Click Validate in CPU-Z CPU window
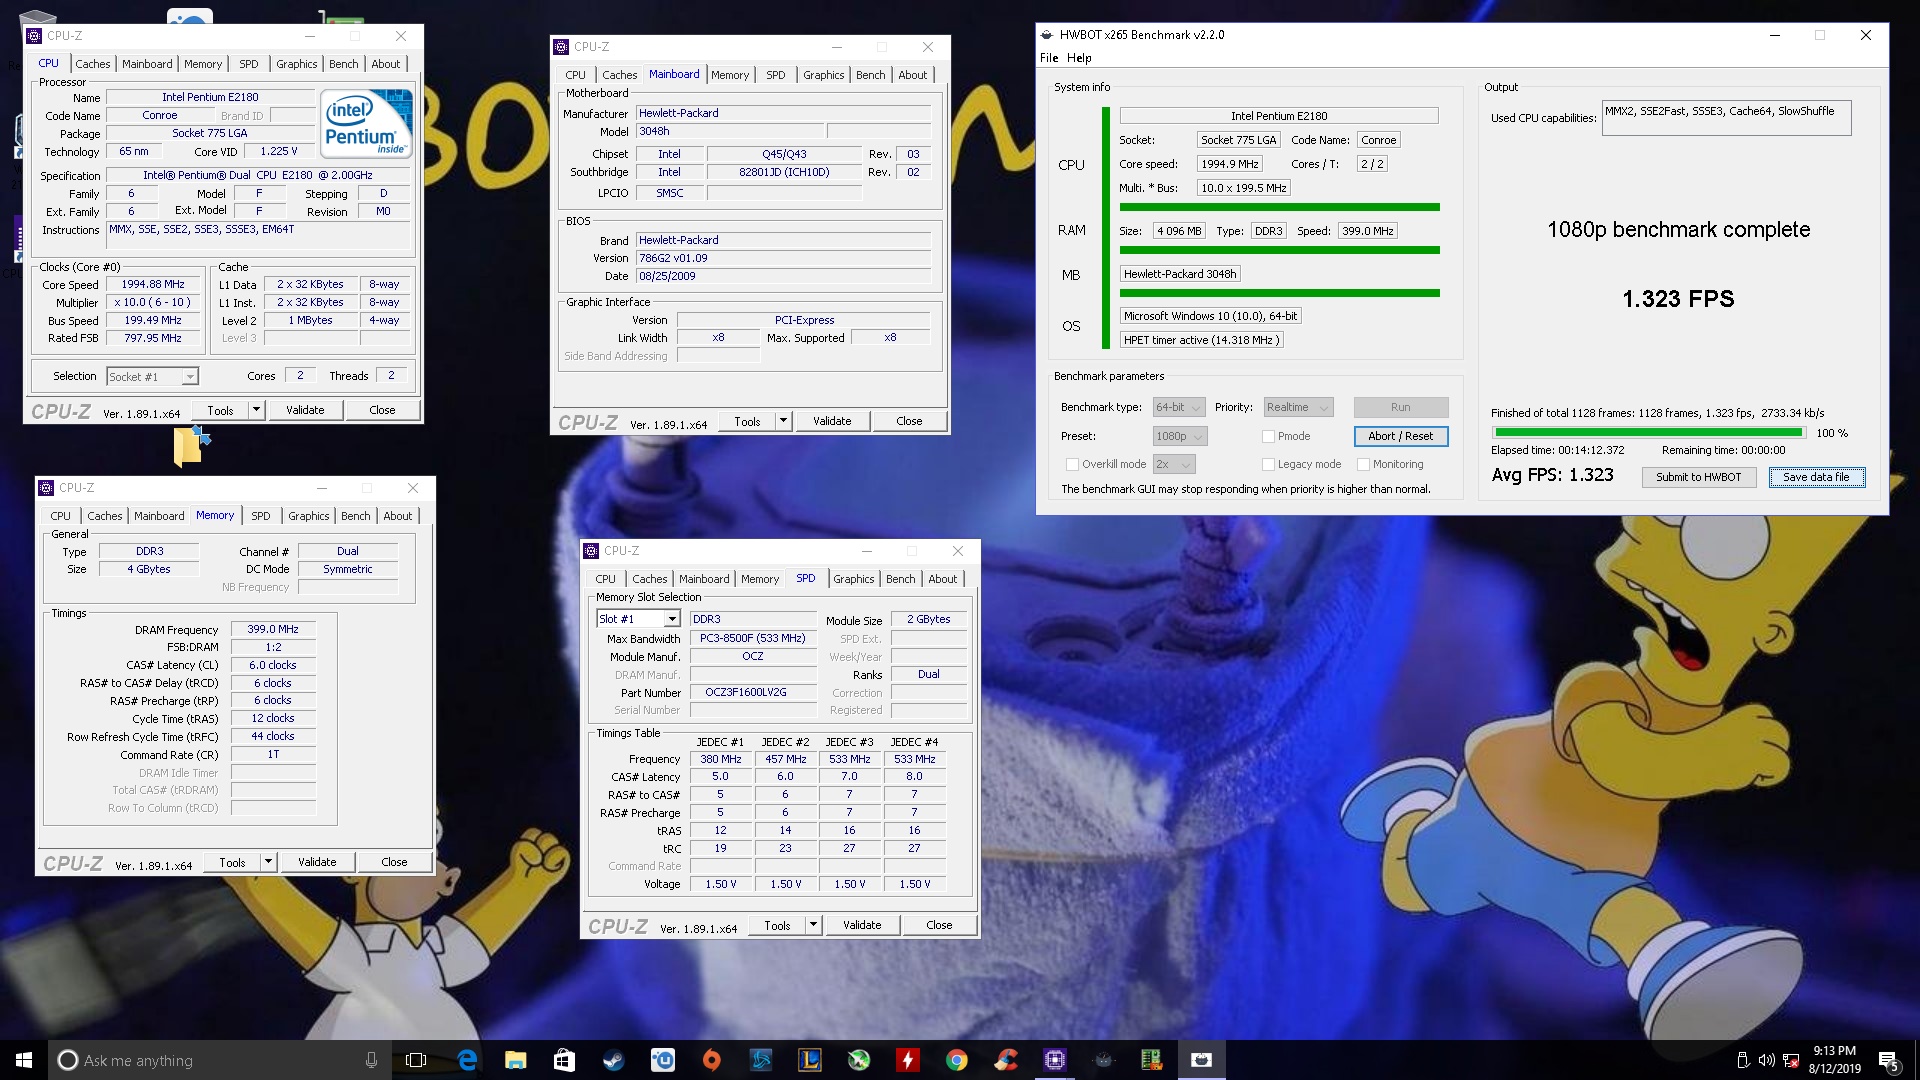This screenshot has width=1920, height=1080. [305, 410]
